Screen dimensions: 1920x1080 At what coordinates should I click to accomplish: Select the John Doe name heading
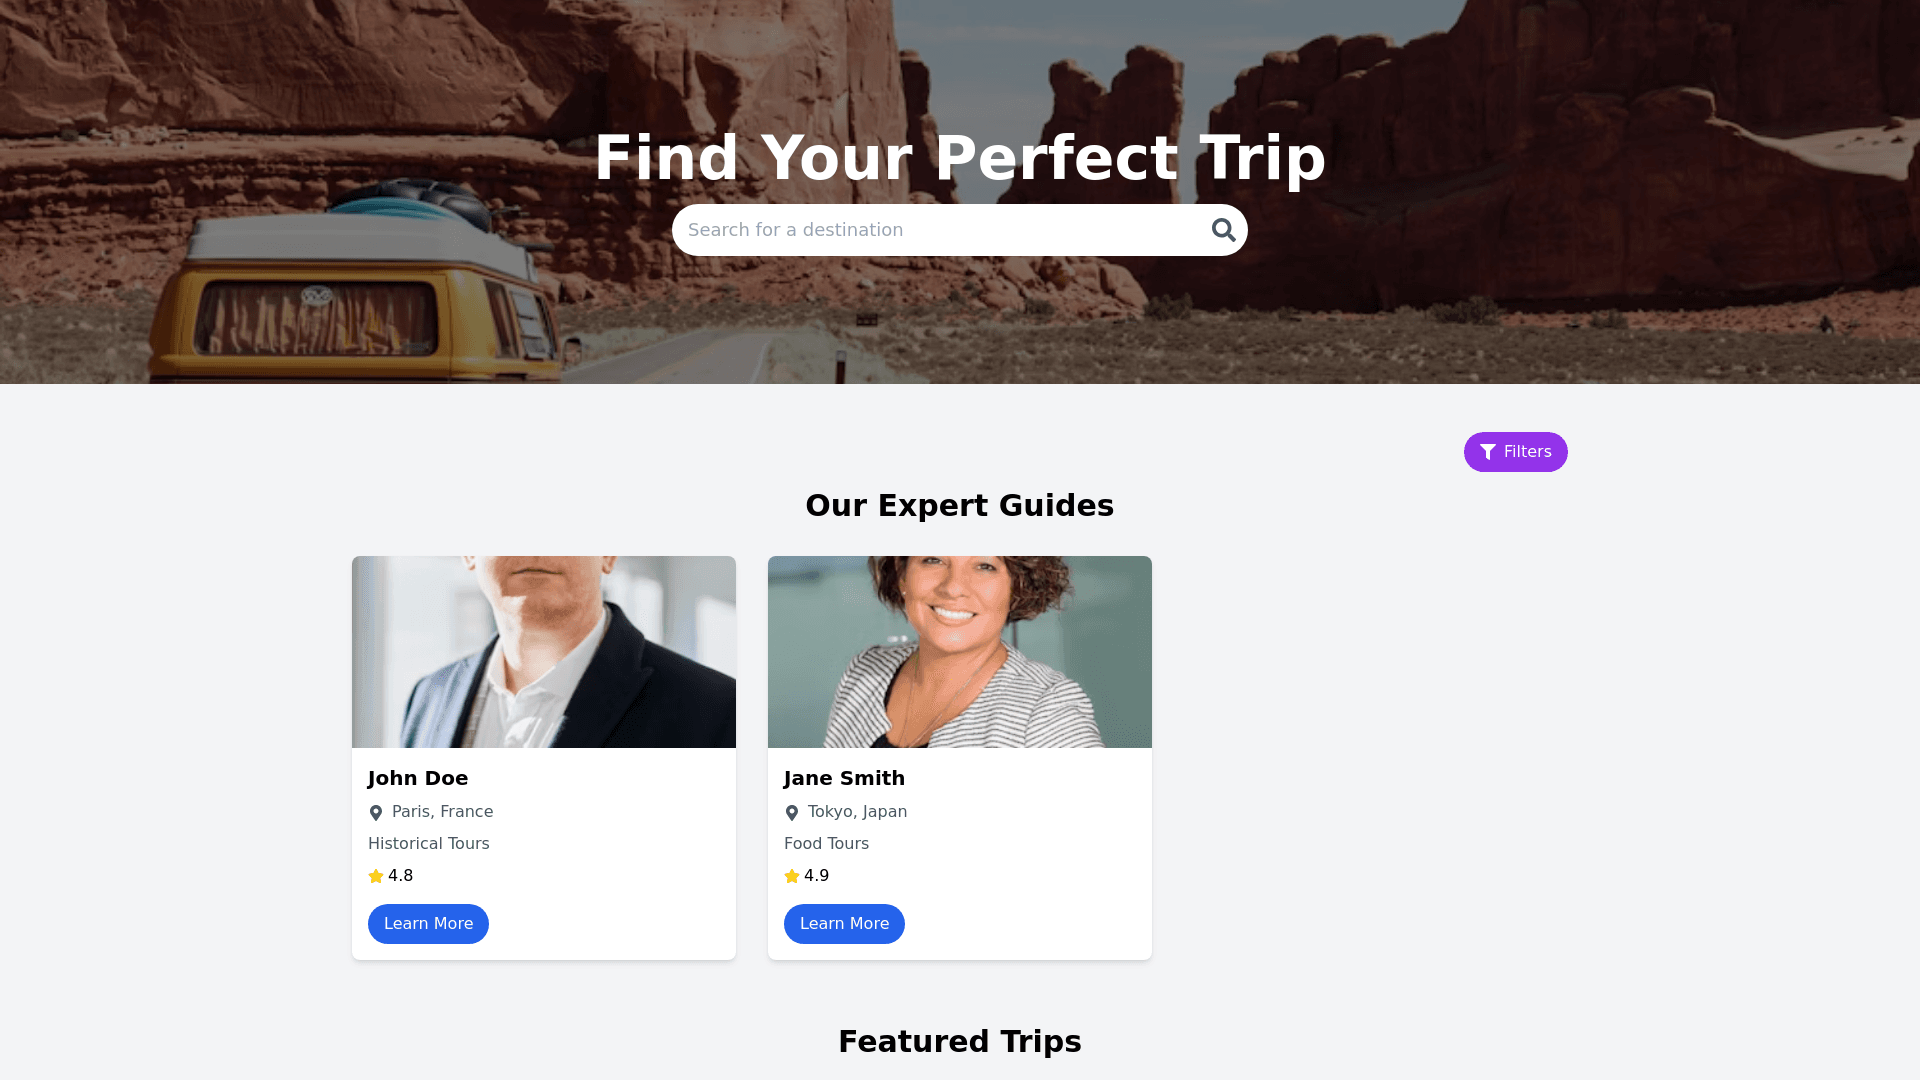(418, 778)
